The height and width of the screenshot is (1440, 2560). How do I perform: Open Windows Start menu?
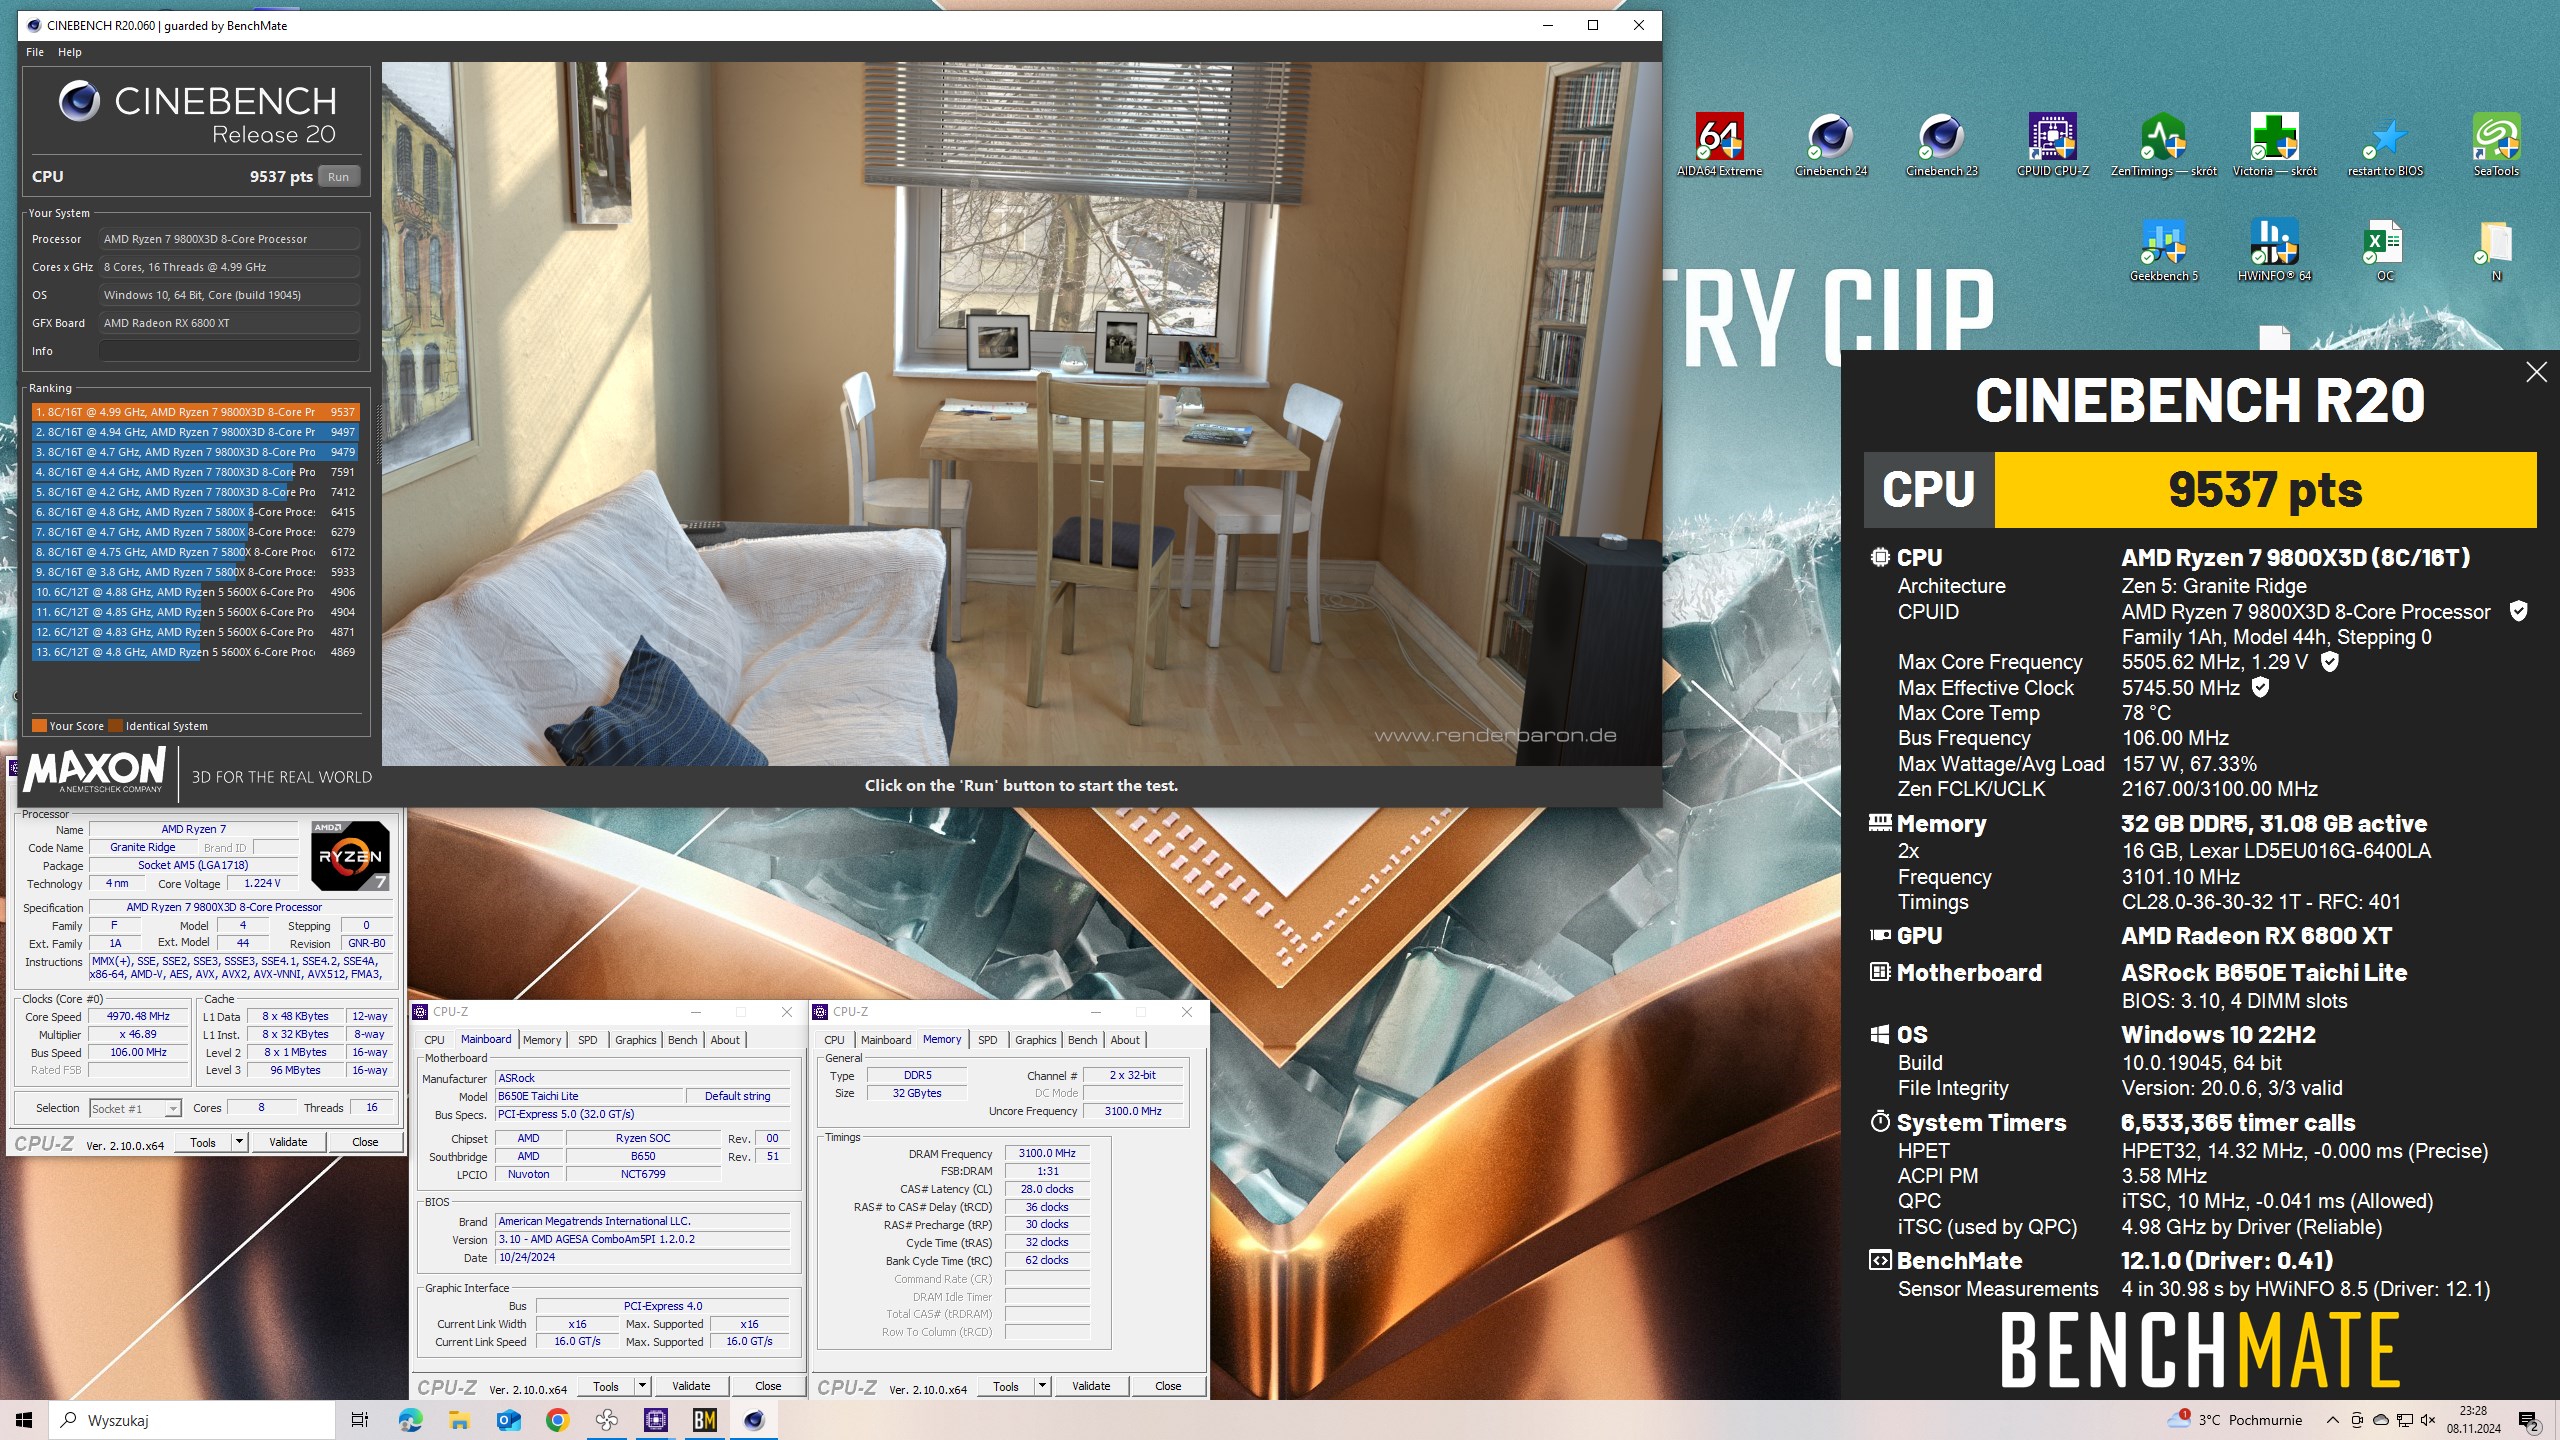click(24, 1420)
